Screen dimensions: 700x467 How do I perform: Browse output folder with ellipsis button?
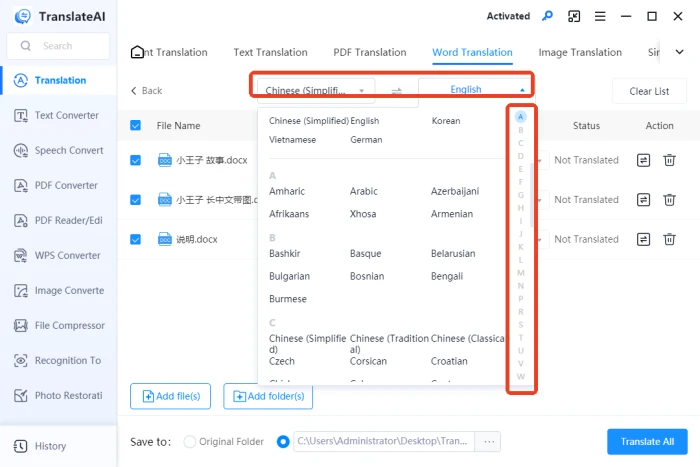[488, 442]
